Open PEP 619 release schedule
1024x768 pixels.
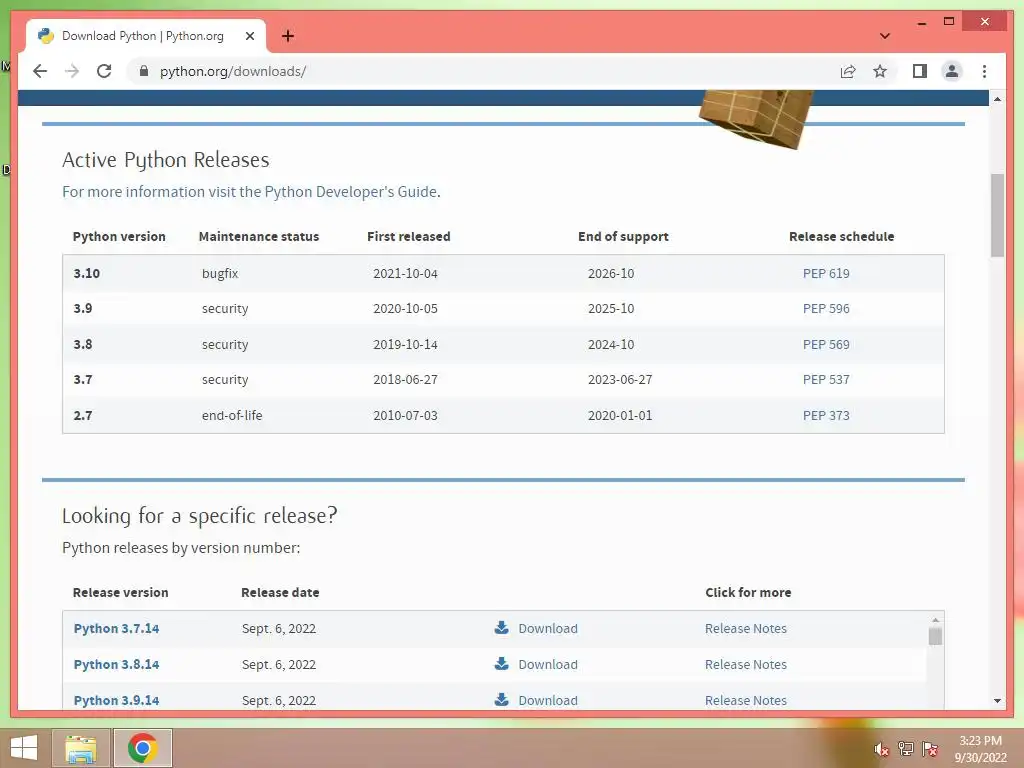pos(826,274)
